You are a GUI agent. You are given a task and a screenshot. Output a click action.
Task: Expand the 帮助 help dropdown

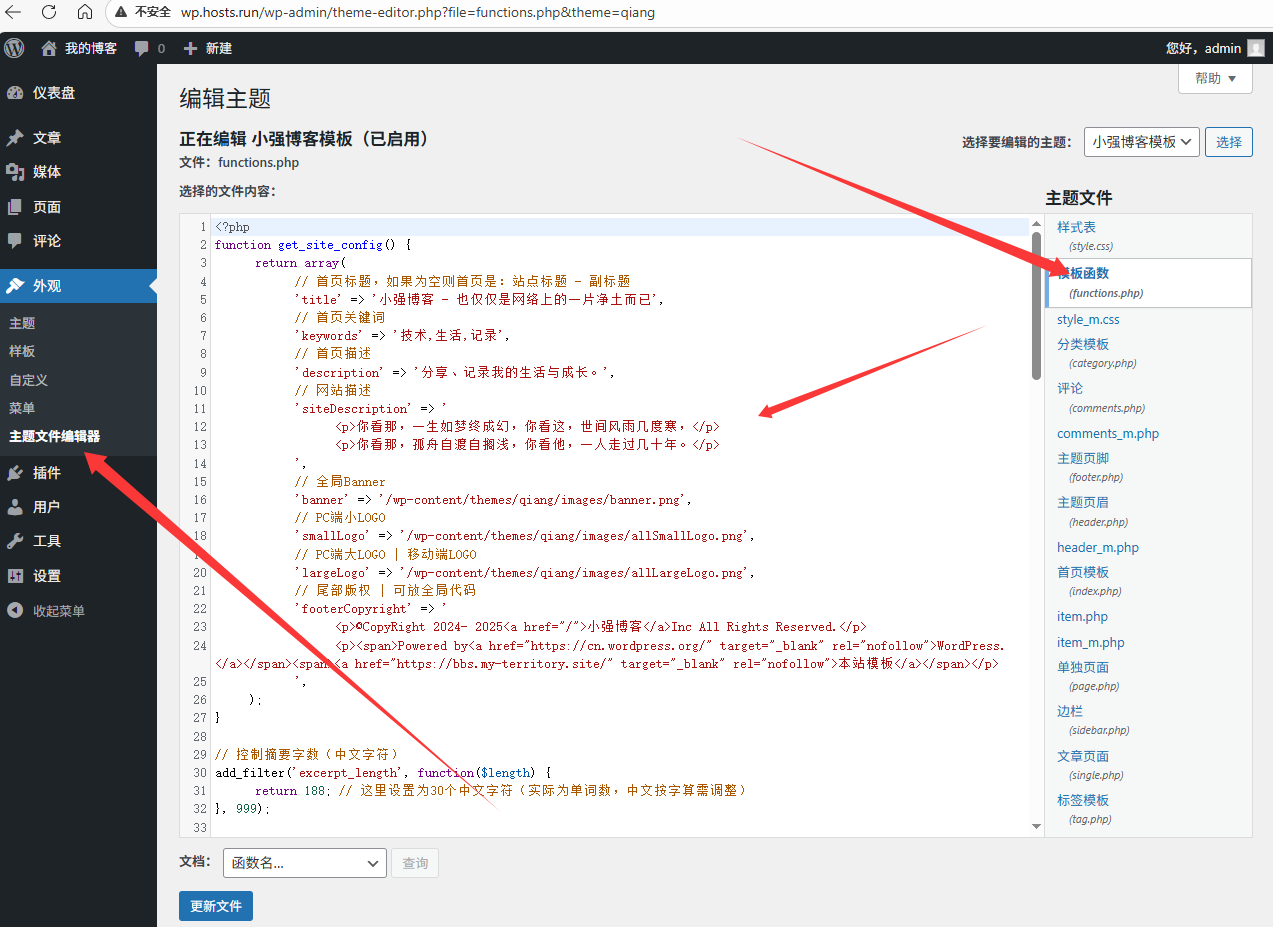1215,78
